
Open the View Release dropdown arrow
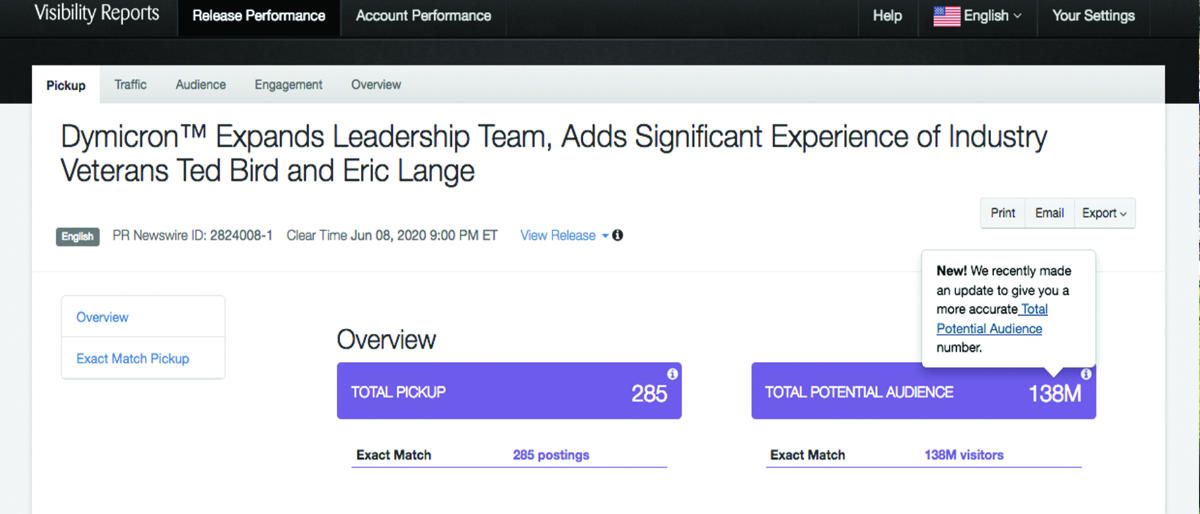pyautogui.click(x=605, y=236)
